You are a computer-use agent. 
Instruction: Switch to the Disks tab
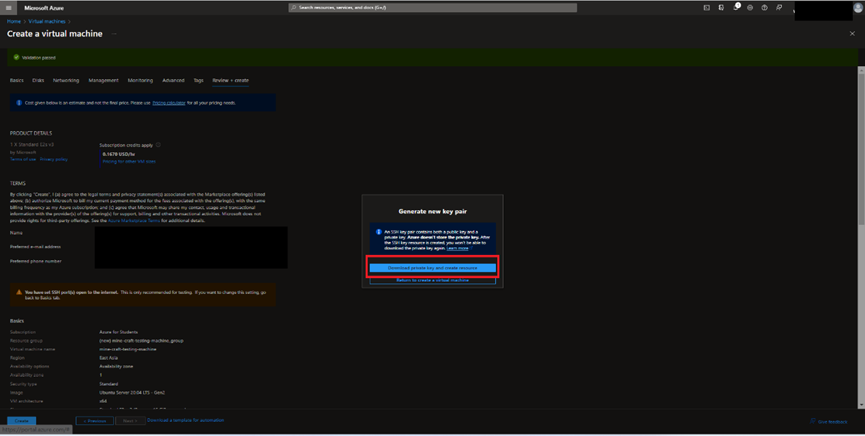click(x=38, y=81)
